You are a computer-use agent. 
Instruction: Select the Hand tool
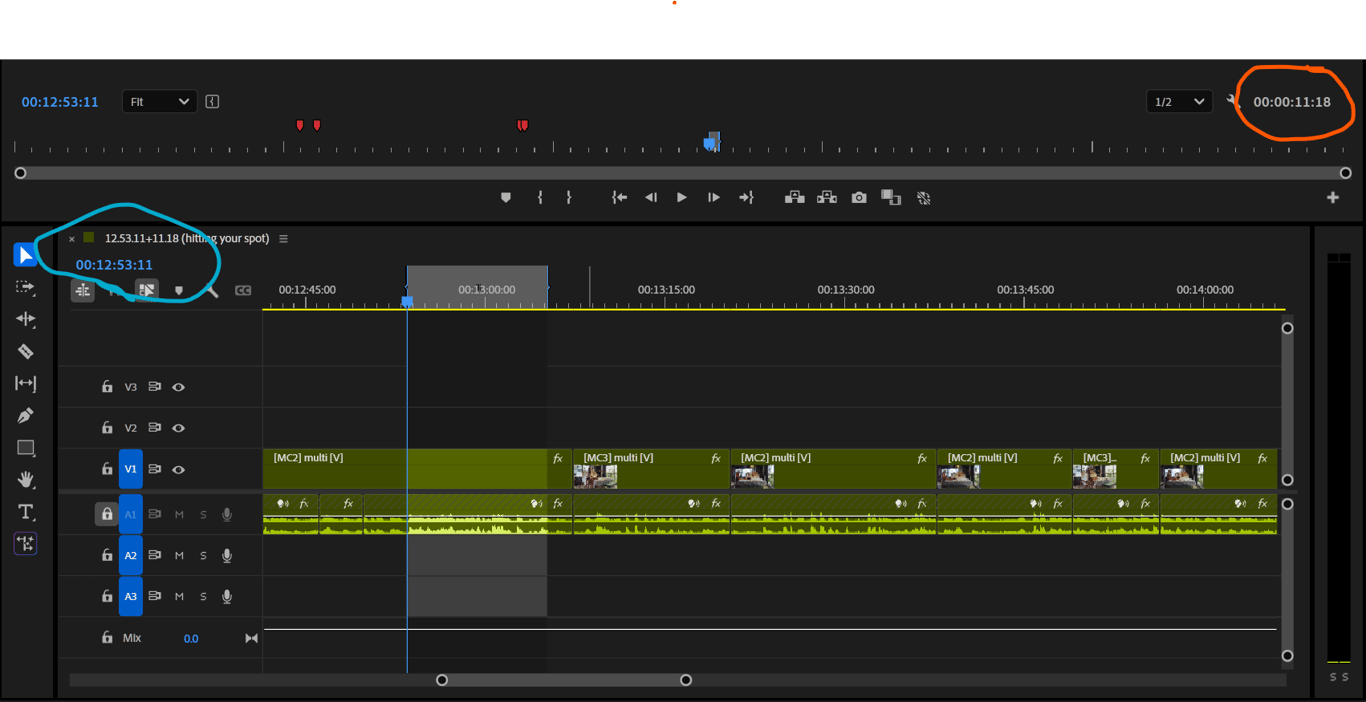pos(25,479)
